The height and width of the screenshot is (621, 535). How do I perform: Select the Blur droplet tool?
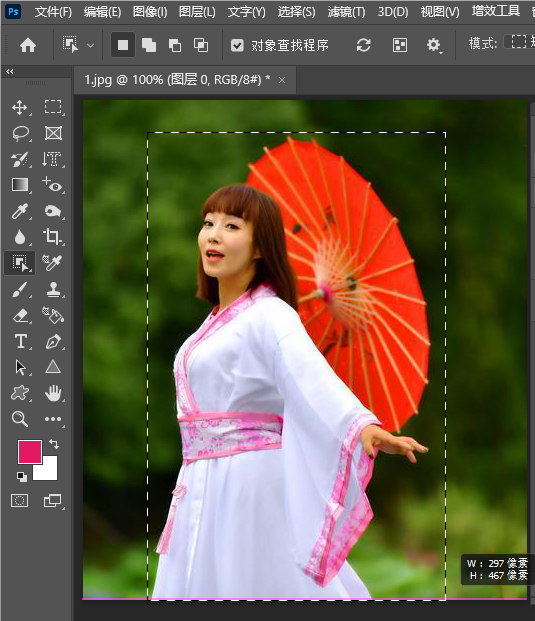[20, 237]
